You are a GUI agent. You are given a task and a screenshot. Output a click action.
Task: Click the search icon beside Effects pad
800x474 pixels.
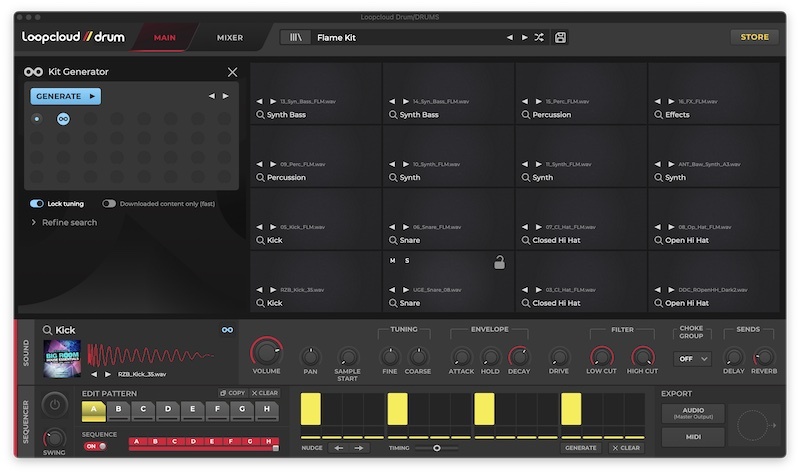click(658, 115)
